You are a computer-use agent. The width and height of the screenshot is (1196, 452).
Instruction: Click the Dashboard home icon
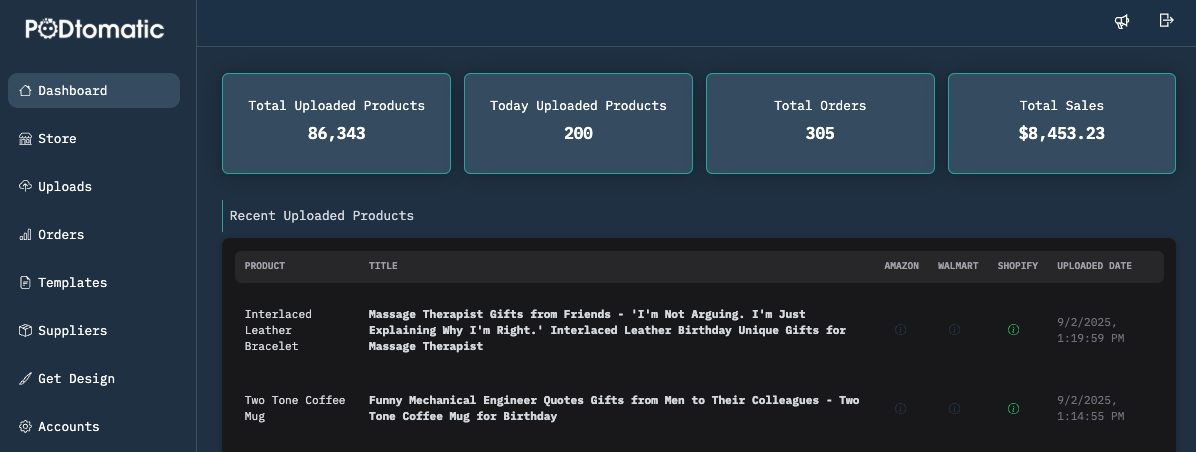25,91
